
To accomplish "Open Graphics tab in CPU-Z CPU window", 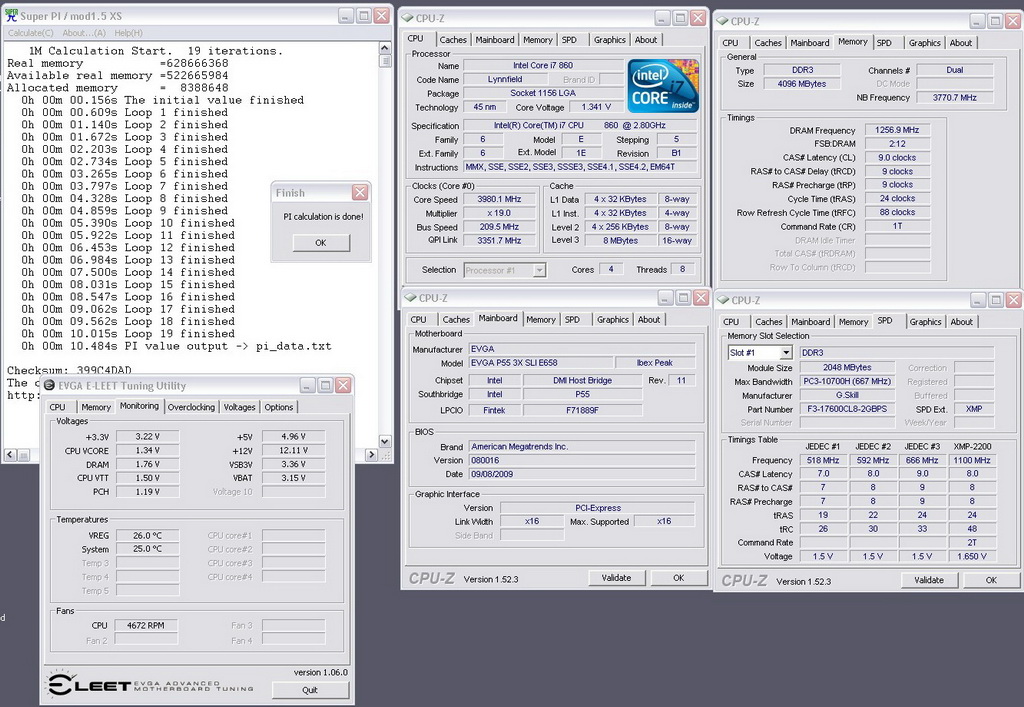I will (609, 40).
